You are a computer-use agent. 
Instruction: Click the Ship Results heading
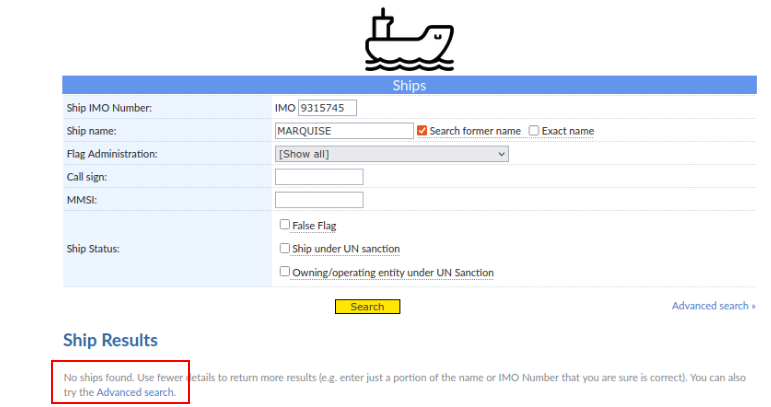[110, 340]
